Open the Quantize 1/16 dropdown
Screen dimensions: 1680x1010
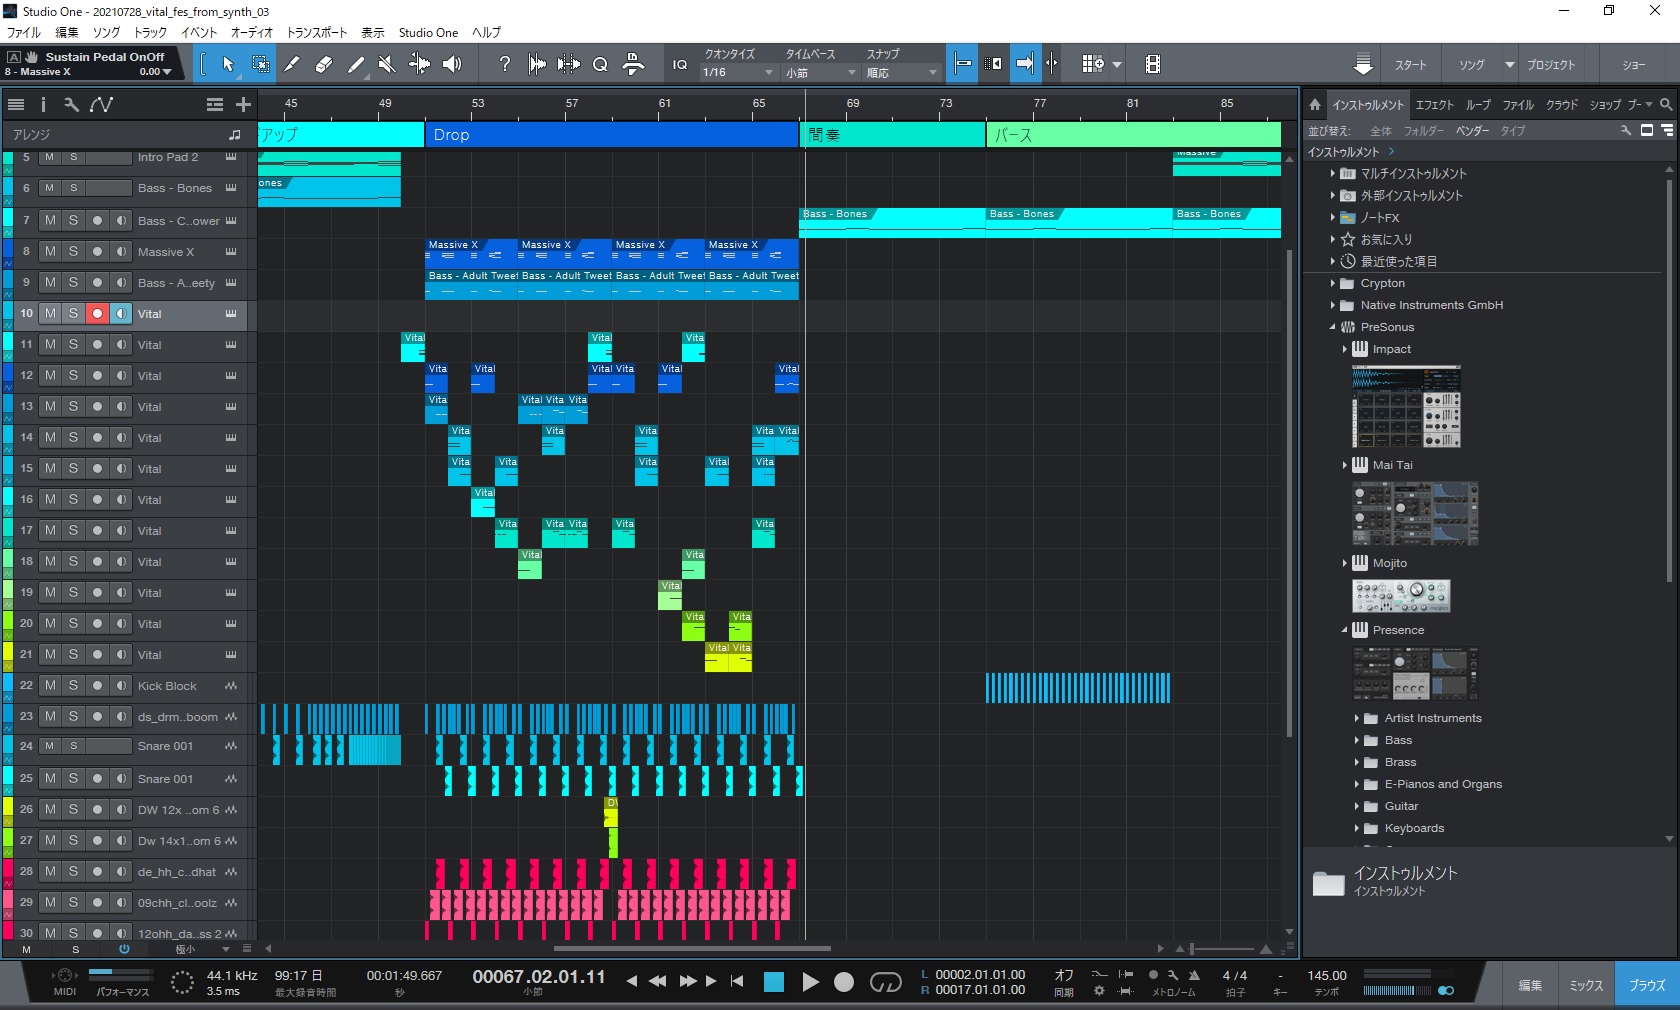(x=738, y=72)
